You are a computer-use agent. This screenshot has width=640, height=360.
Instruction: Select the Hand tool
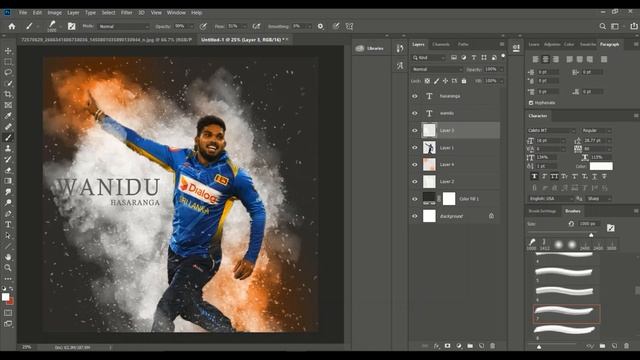tap(8, 257)
